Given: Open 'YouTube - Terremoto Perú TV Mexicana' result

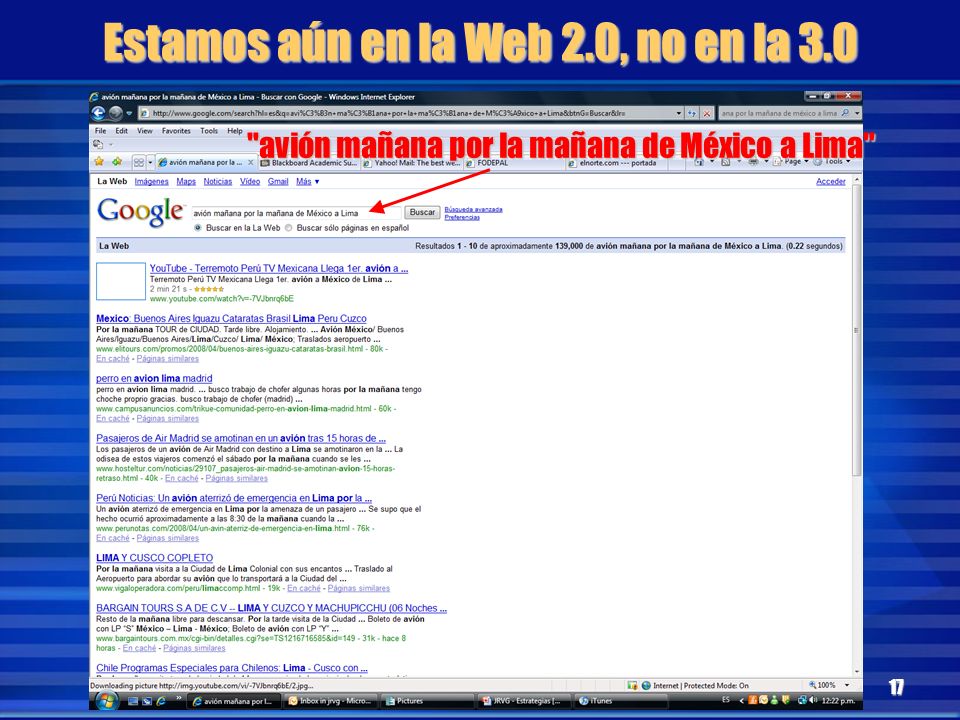Looking at the screenshot, I should (279, 268).
